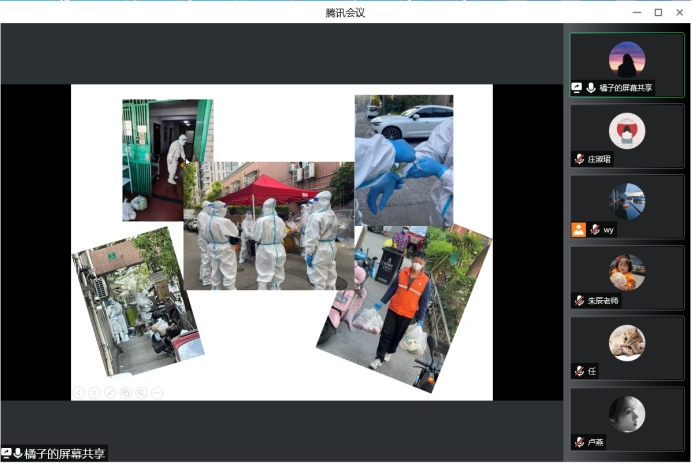This screenshot has height=463, width=692.
Task: Toggle the muted microphone icon for 庄淑珺
Action: [x=579, y=159]
